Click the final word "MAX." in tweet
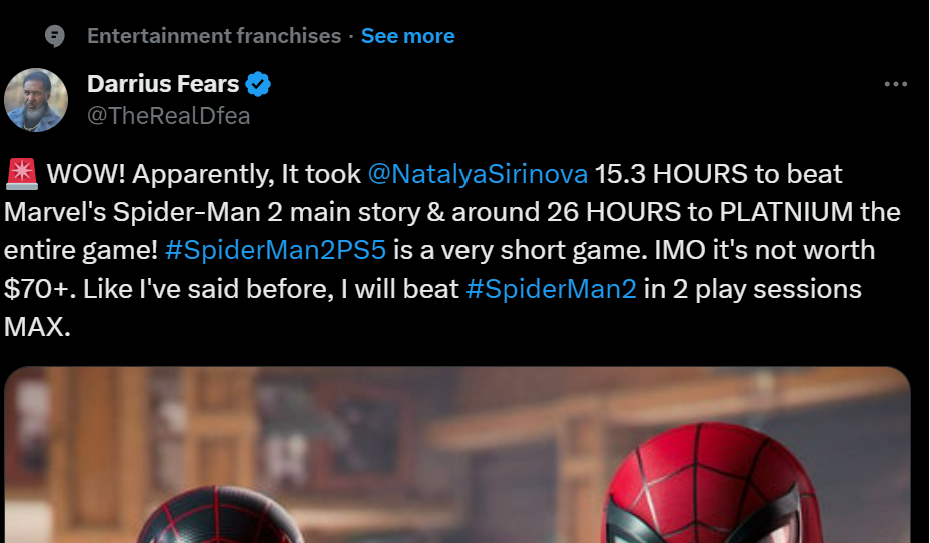 (37, 328)
